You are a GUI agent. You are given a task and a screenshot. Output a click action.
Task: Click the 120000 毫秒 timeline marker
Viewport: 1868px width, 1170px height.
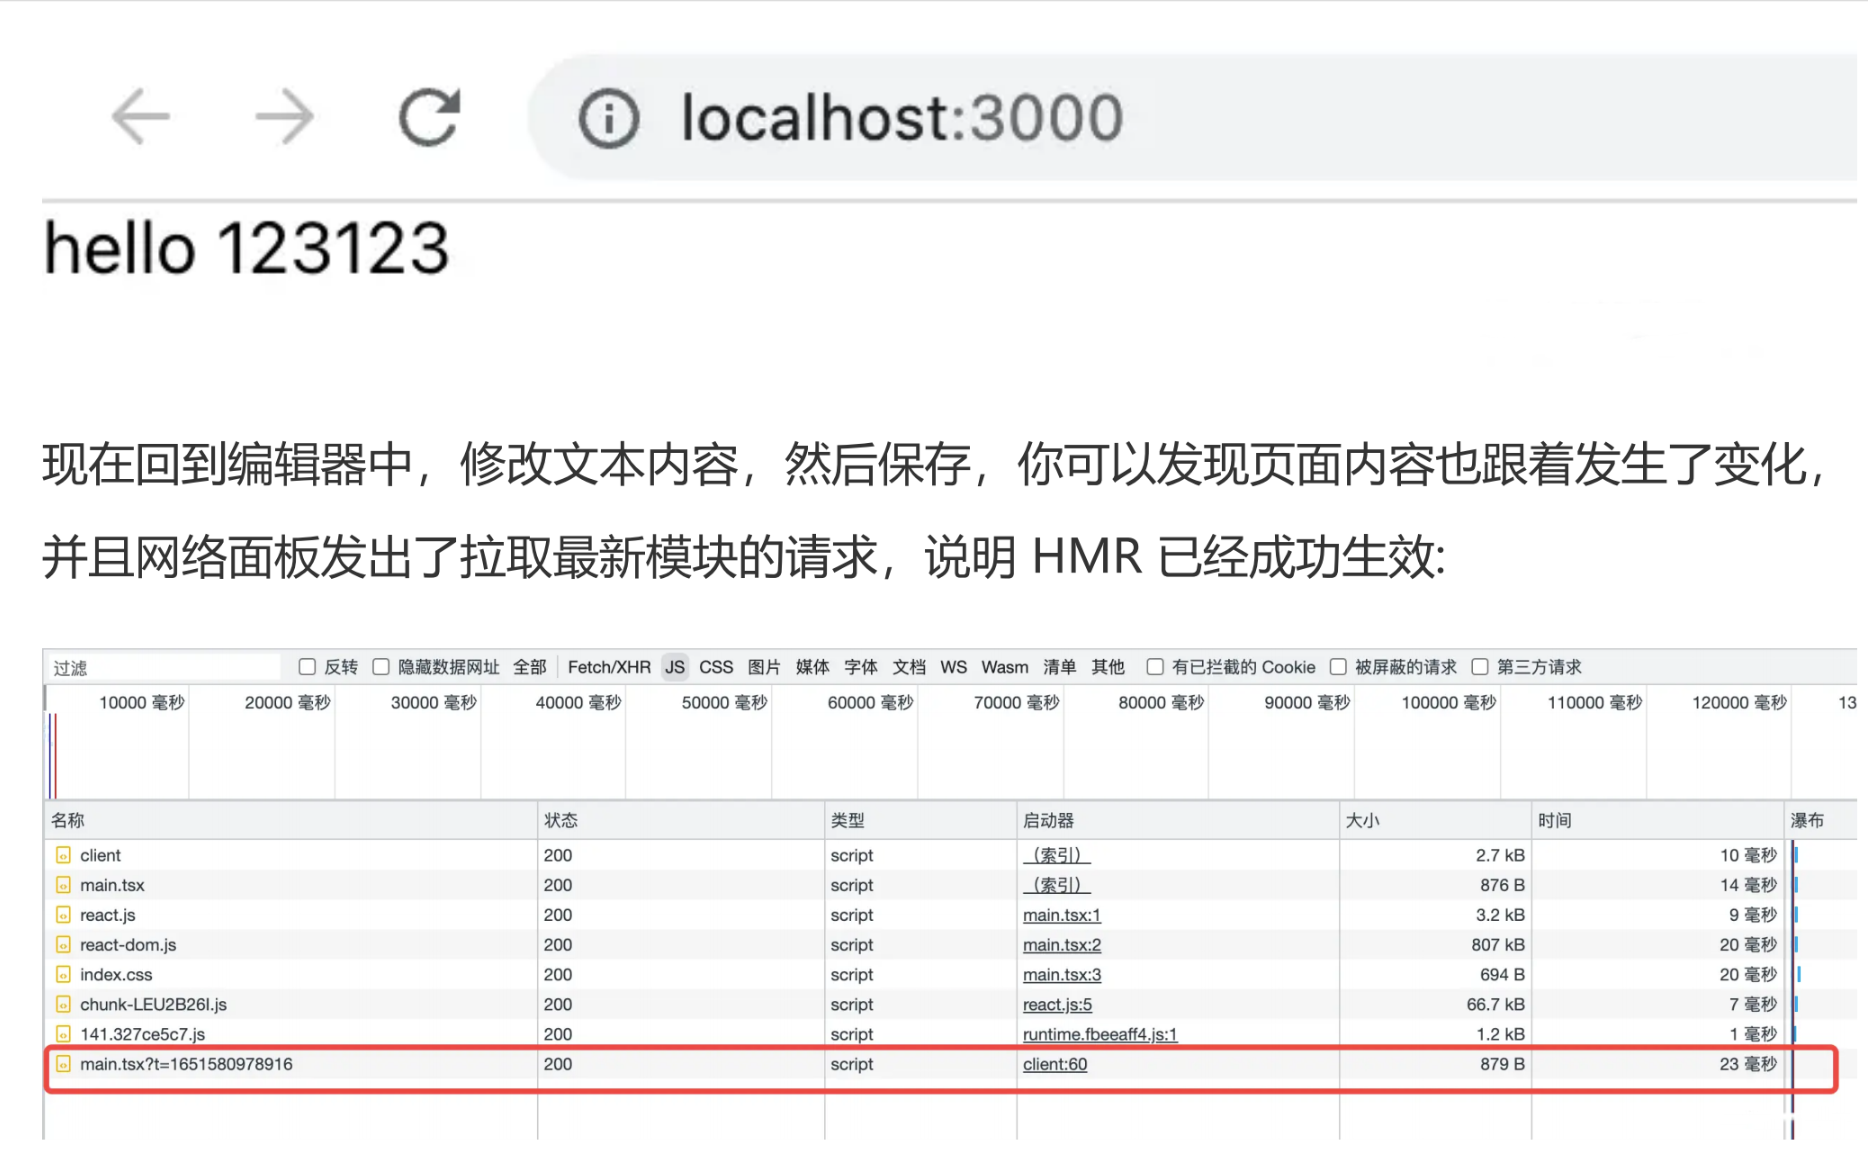(1739, 703)
